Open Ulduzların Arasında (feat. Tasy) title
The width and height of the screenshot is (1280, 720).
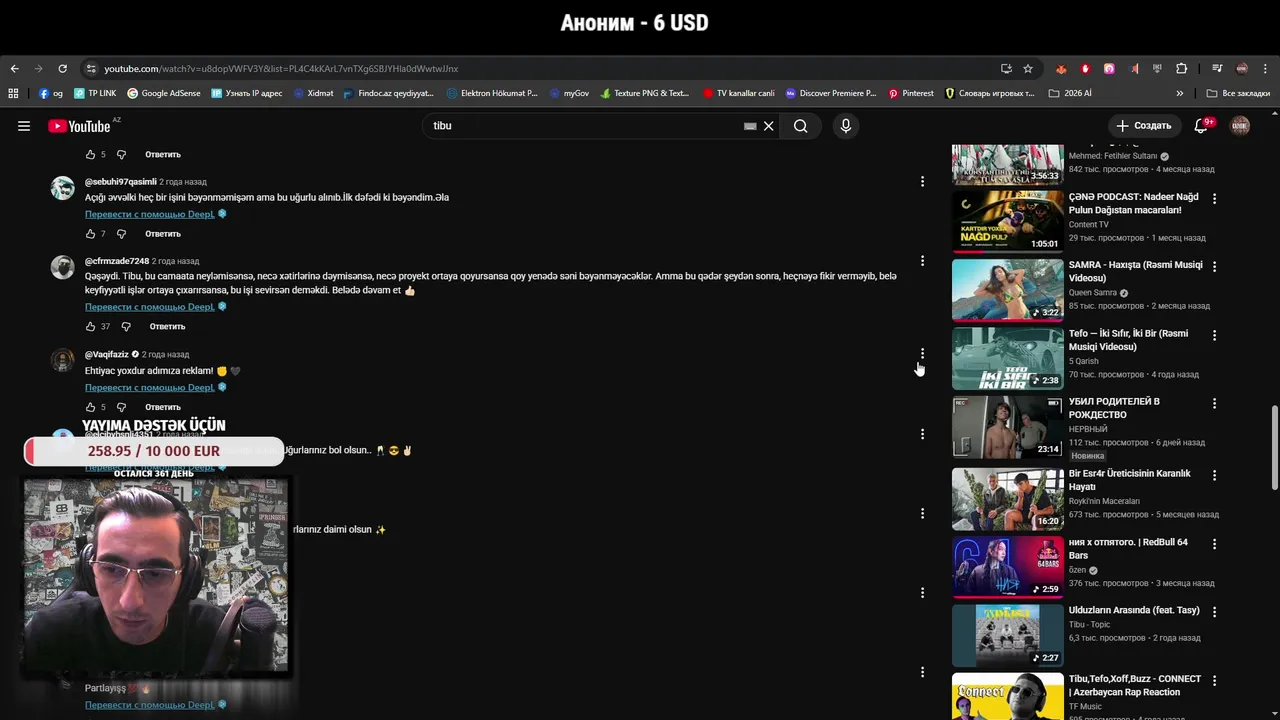pos(1134,610)
